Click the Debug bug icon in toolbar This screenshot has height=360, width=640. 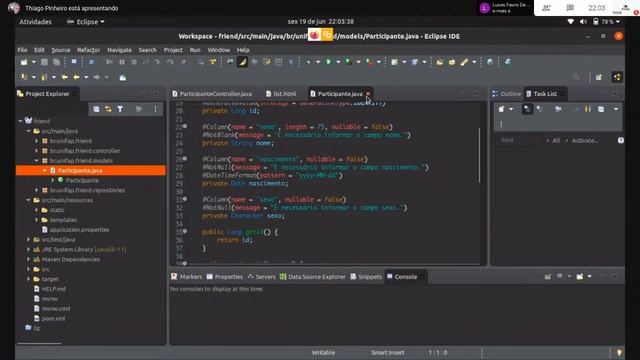(x=309, y=62)
